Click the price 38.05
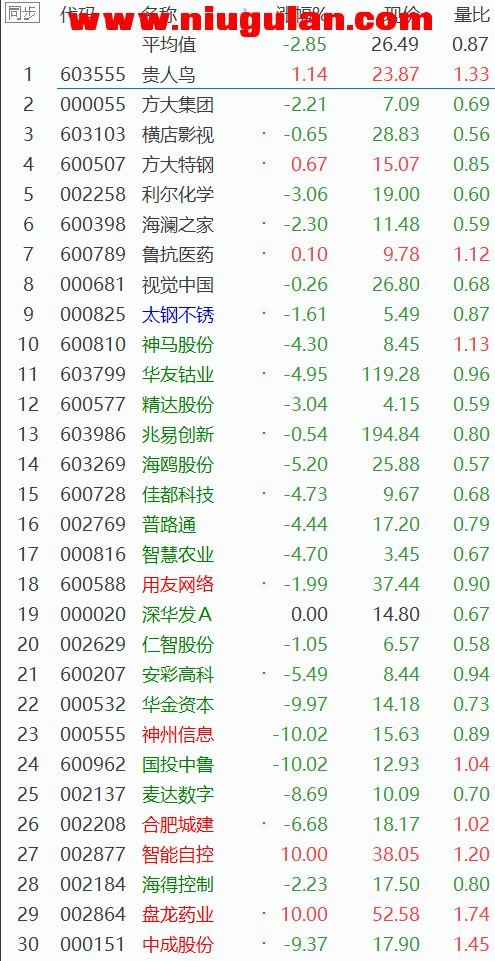495x961 pixels. click(x=396, y=855)
